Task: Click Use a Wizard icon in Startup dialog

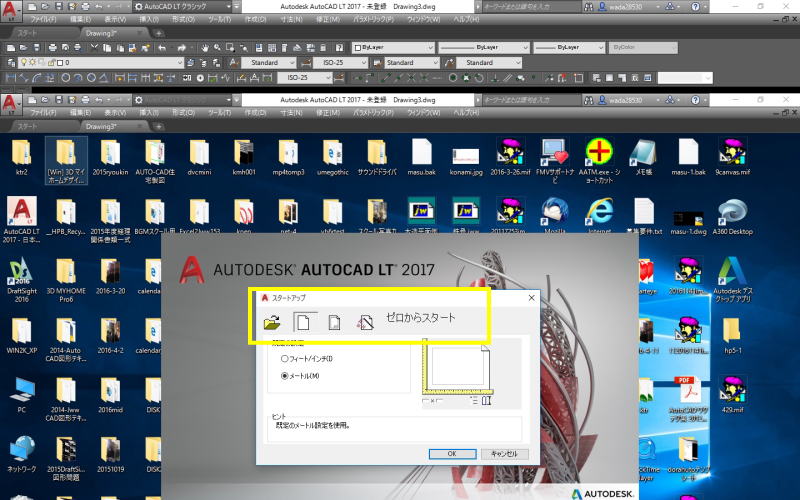Action: 365,322
